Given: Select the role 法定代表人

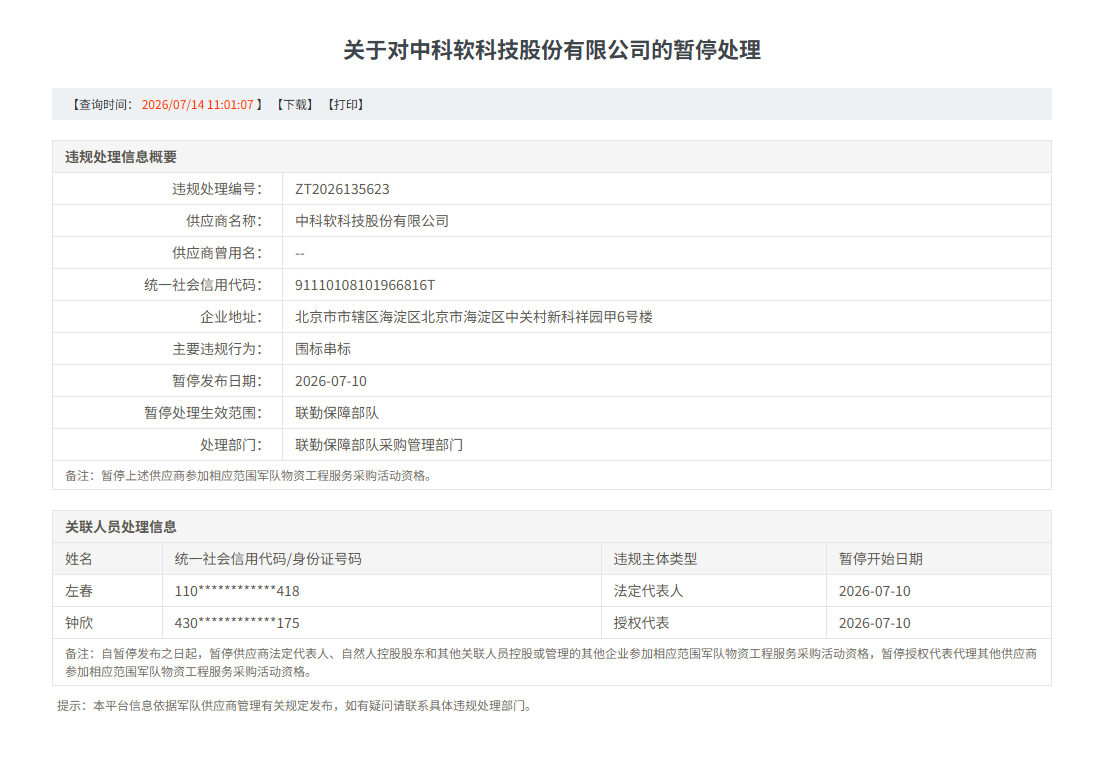Looking at the screenshot, I should (x=648, y=591).
